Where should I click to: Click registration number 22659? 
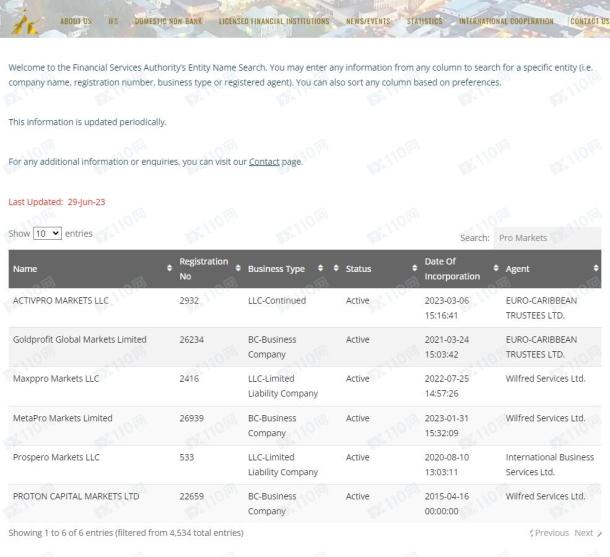click(191, 496)
